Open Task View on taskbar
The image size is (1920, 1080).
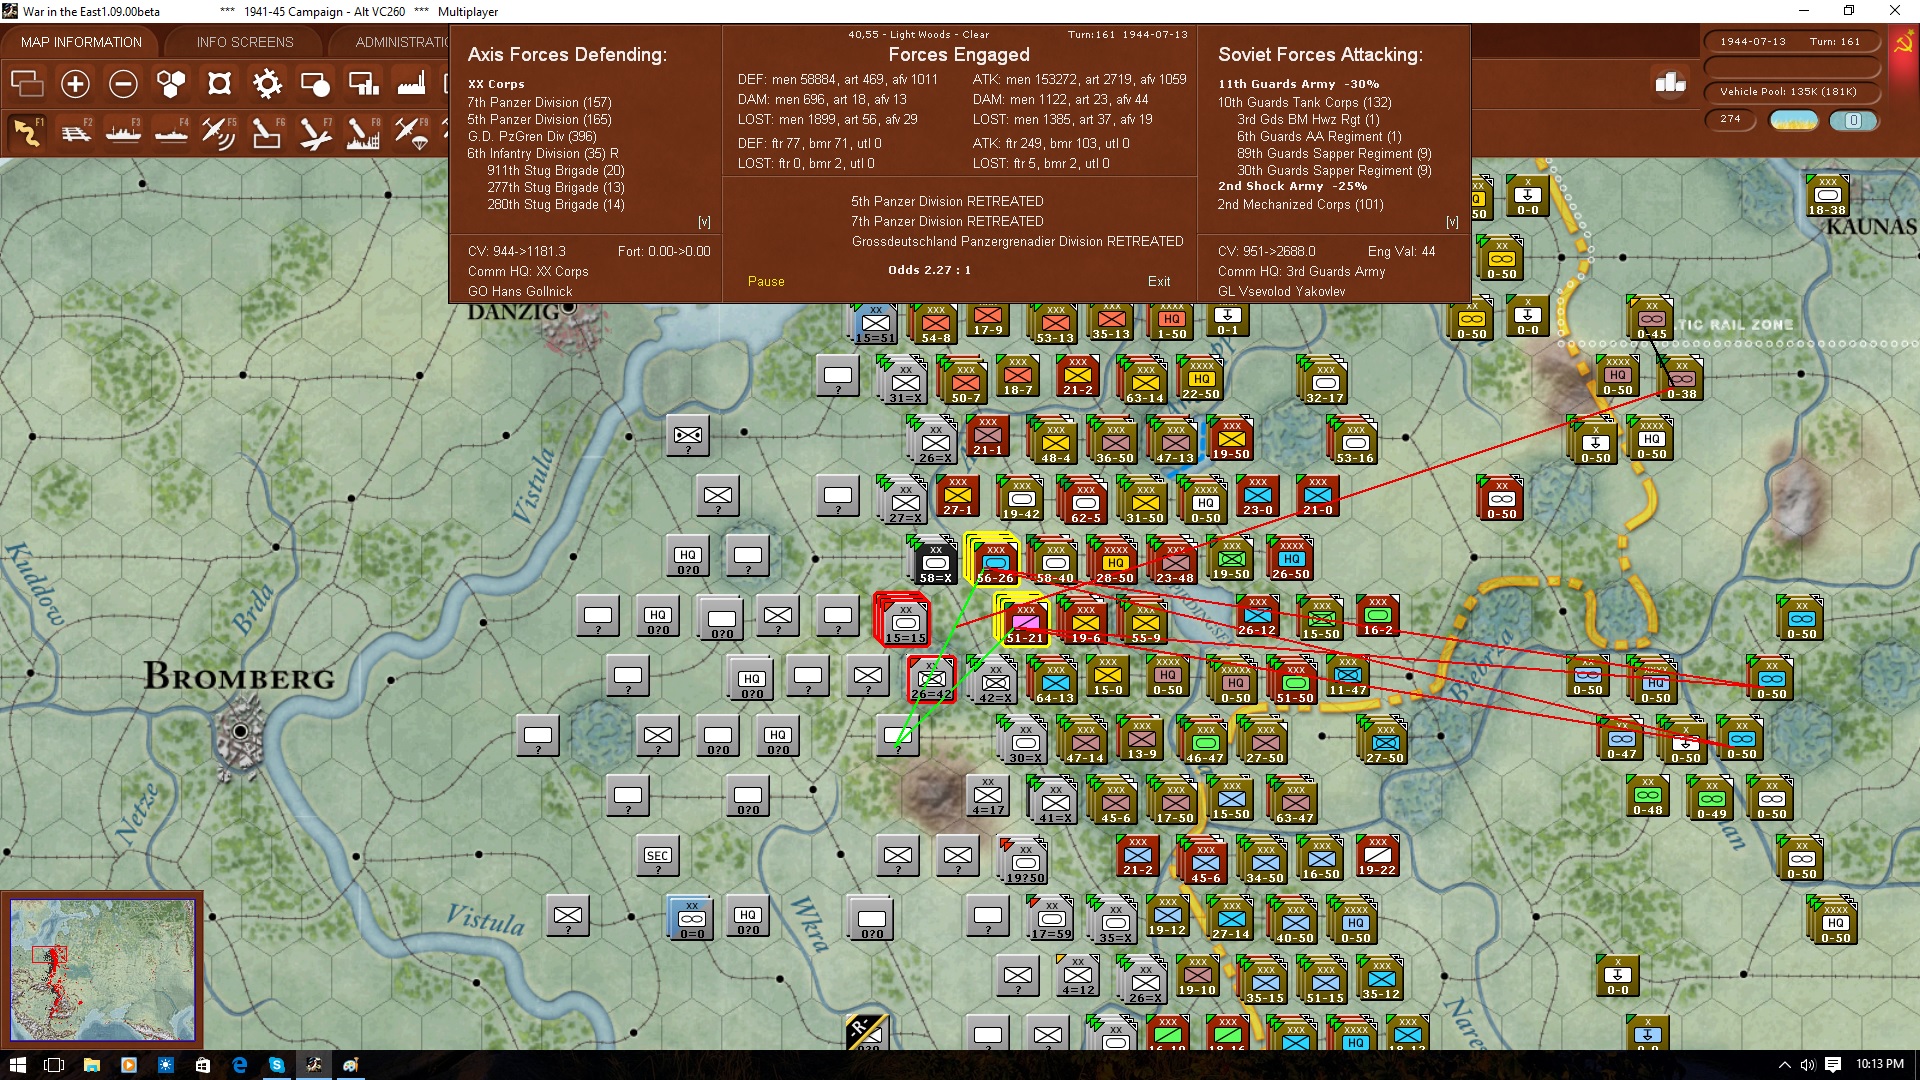pyautogui.click(x=54, y=1065)
